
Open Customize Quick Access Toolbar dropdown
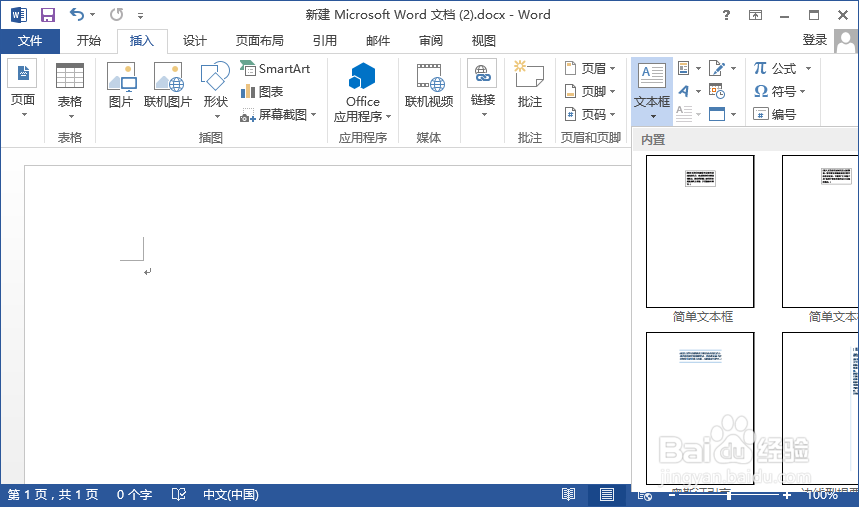tap(141, 16)
